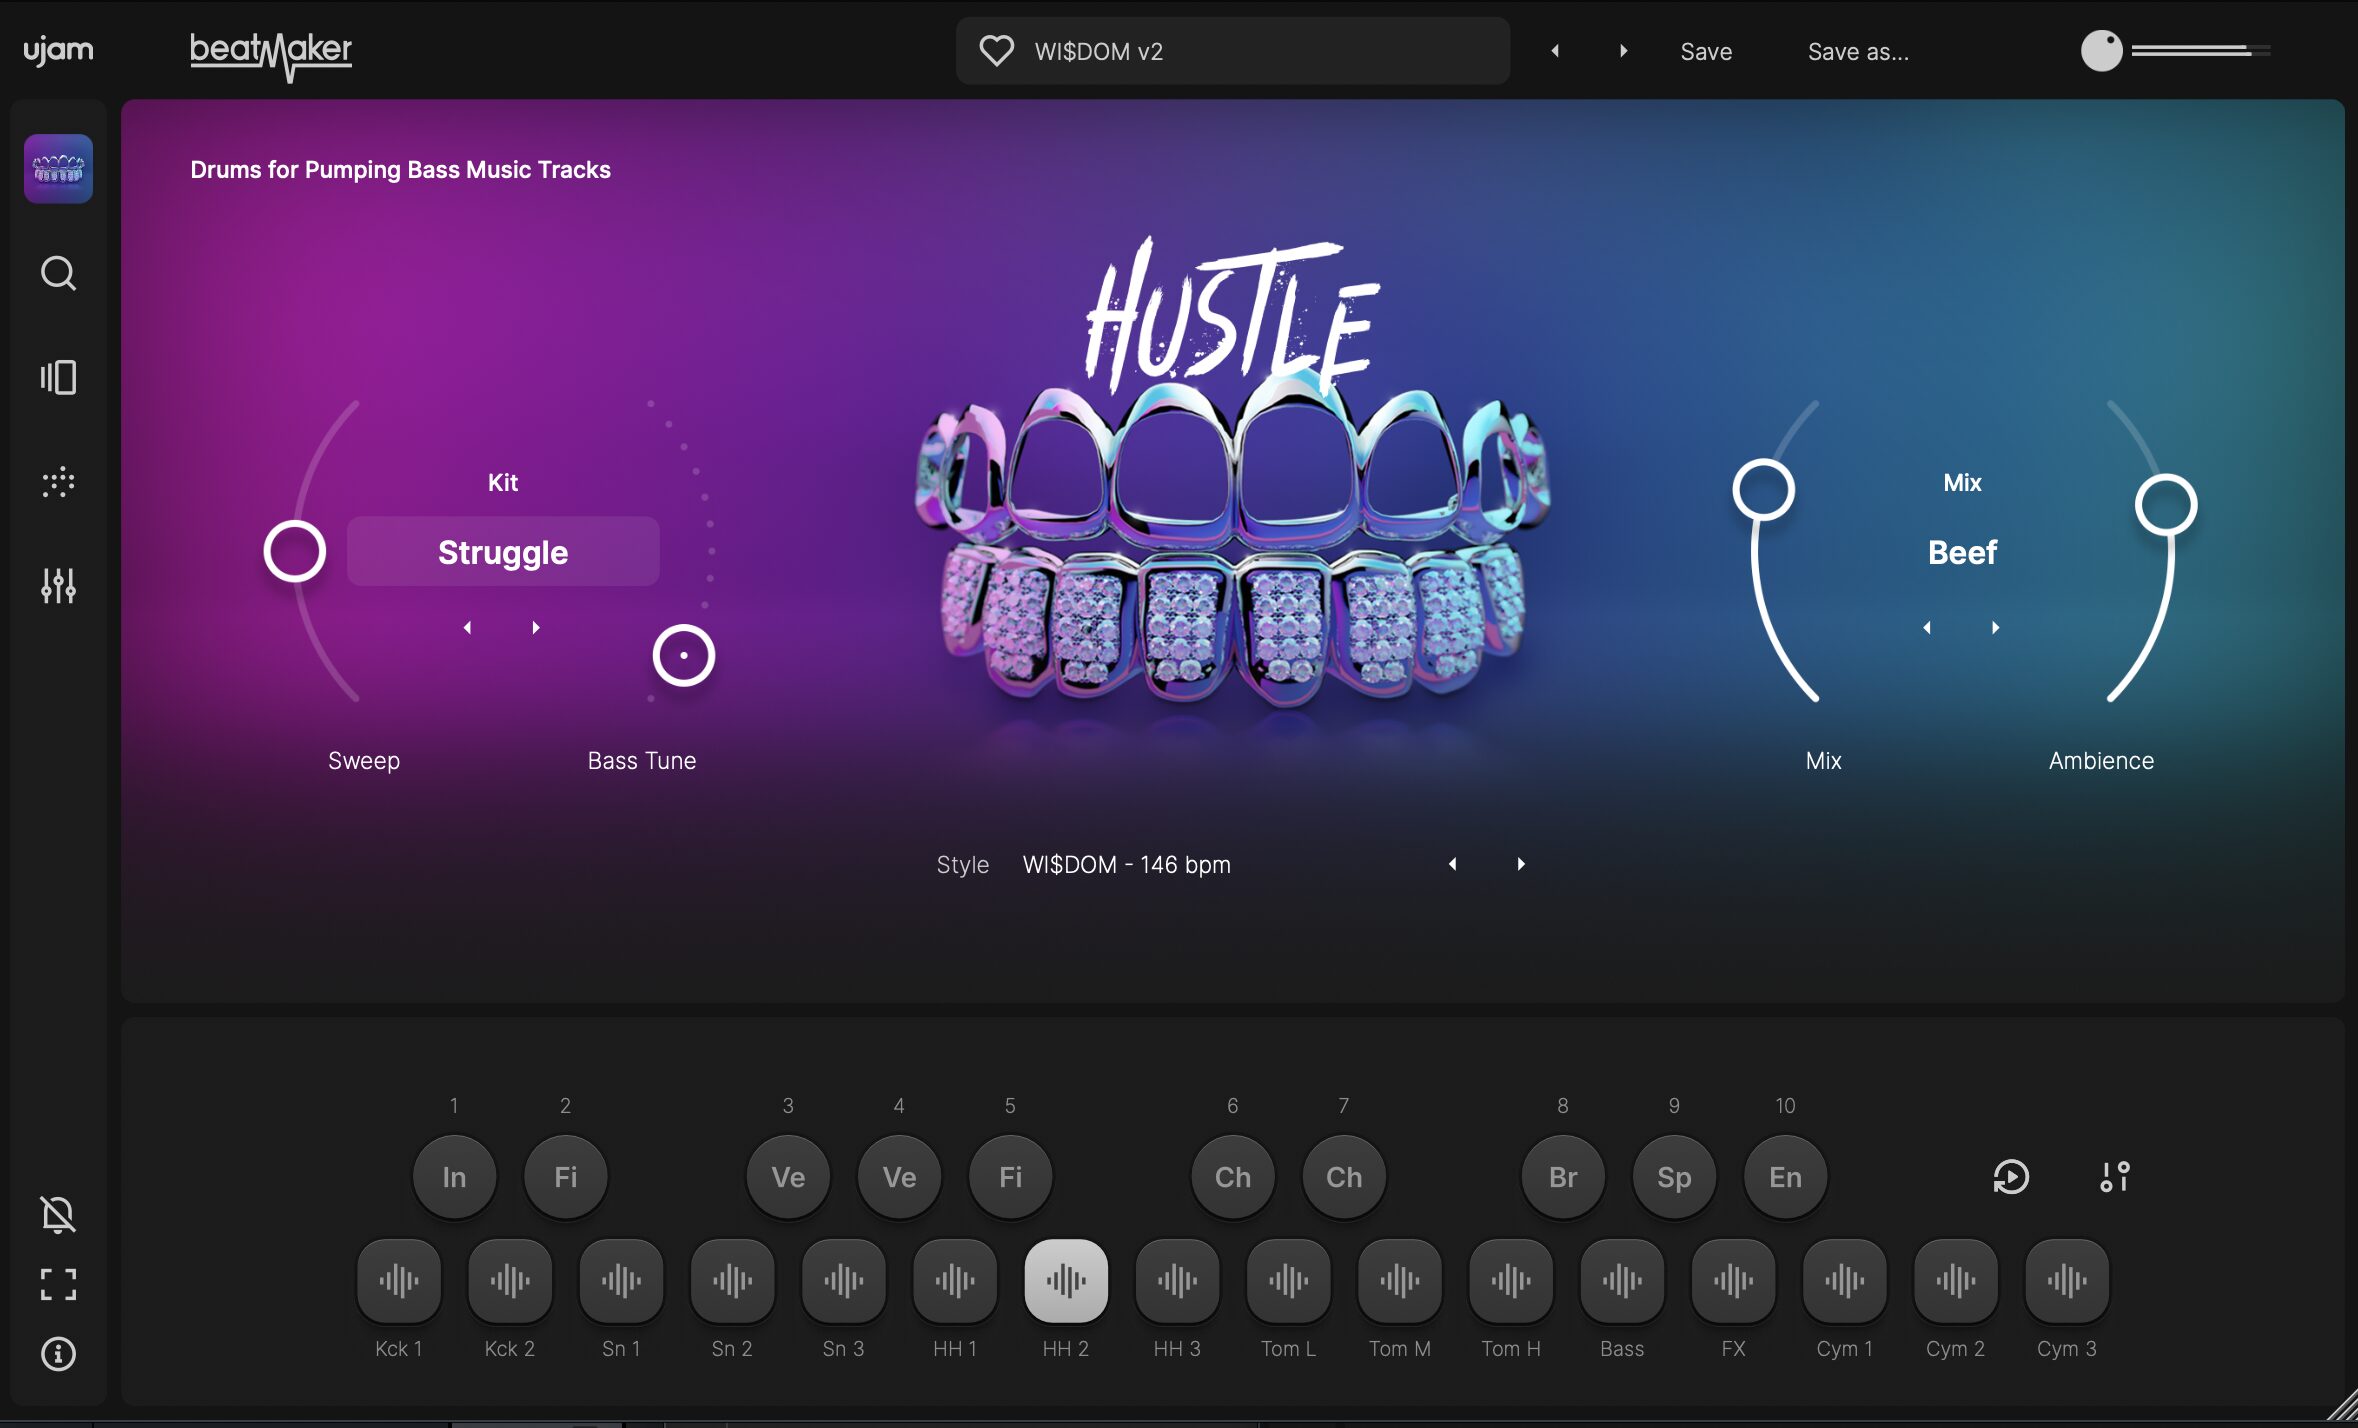Click the Mix amount knob handle
This screenshot has height=1428, width=2358.
coord(1764,490)
